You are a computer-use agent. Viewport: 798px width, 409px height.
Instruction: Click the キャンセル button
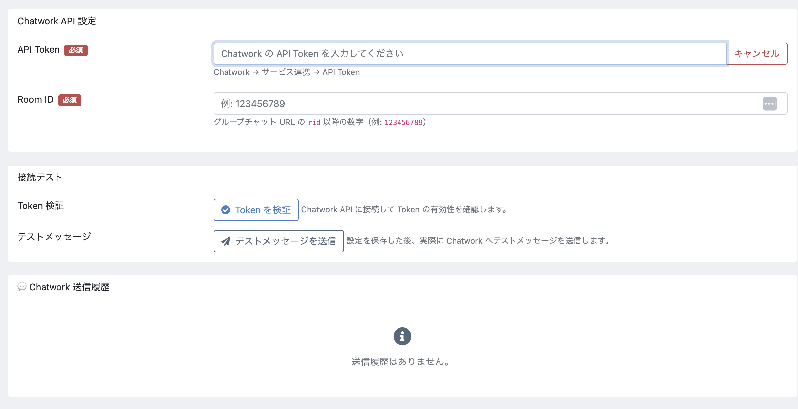click(757, 53)
